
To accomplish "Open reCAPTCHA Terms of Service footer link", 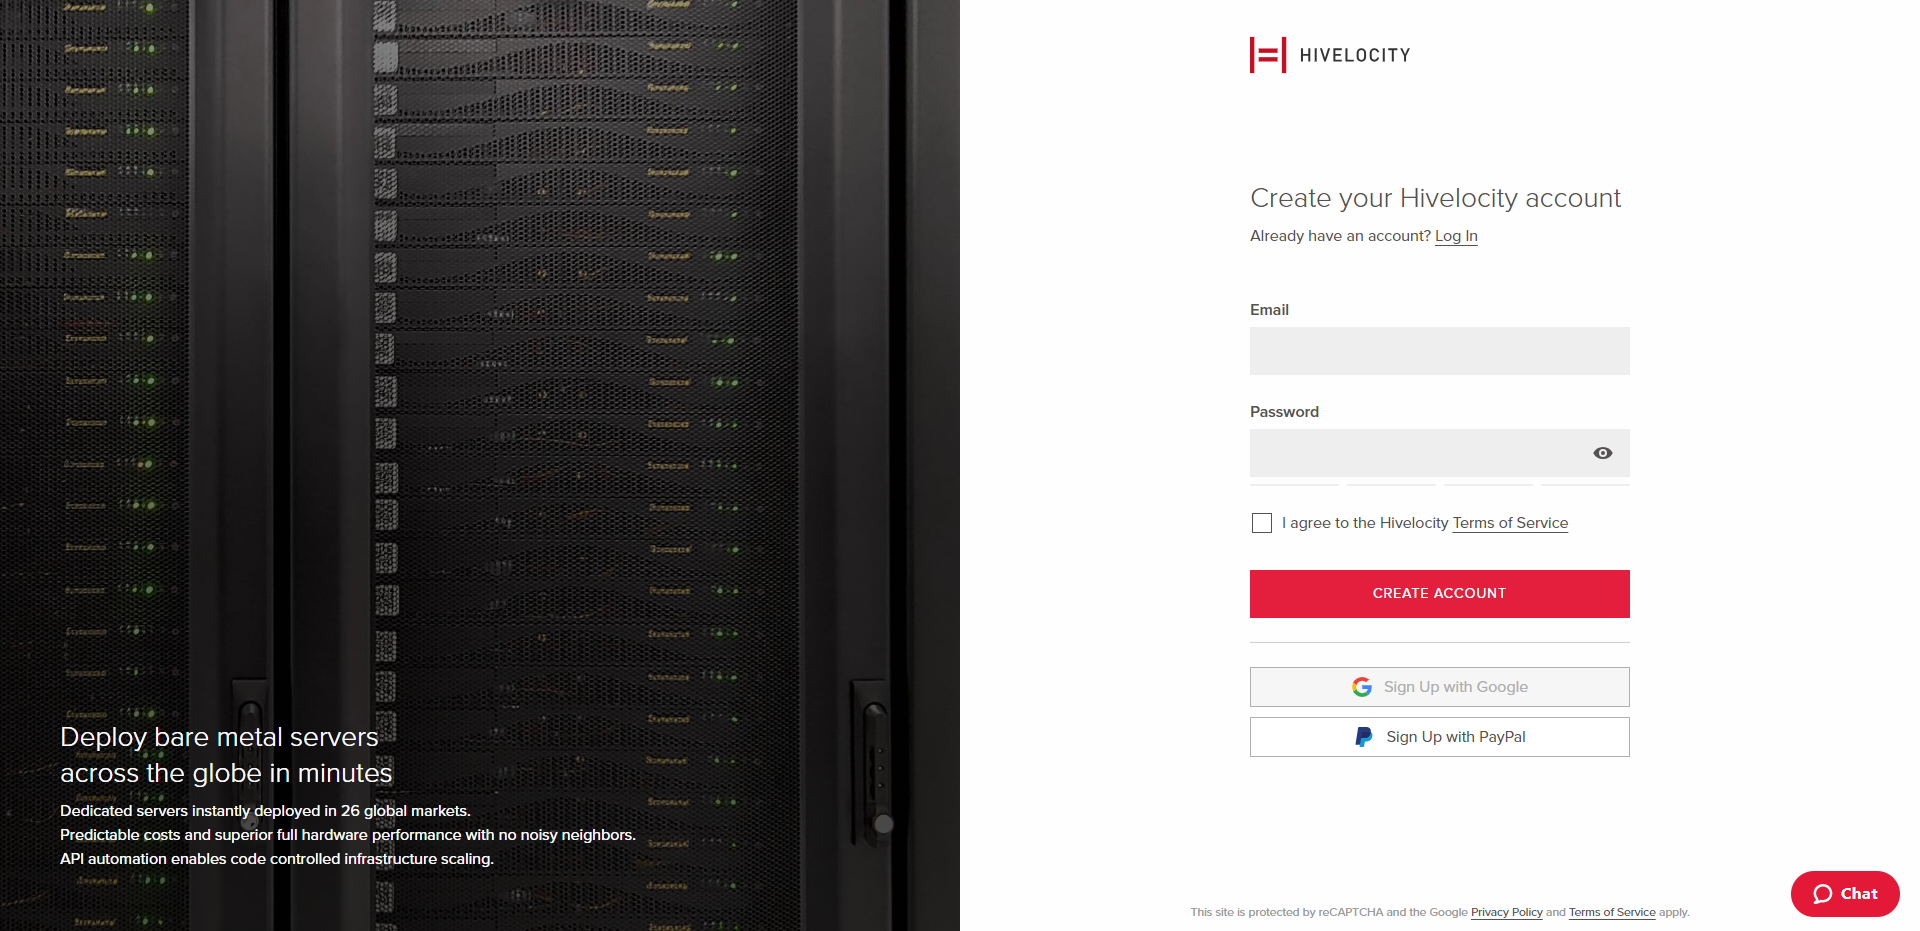I will 1612,912.
